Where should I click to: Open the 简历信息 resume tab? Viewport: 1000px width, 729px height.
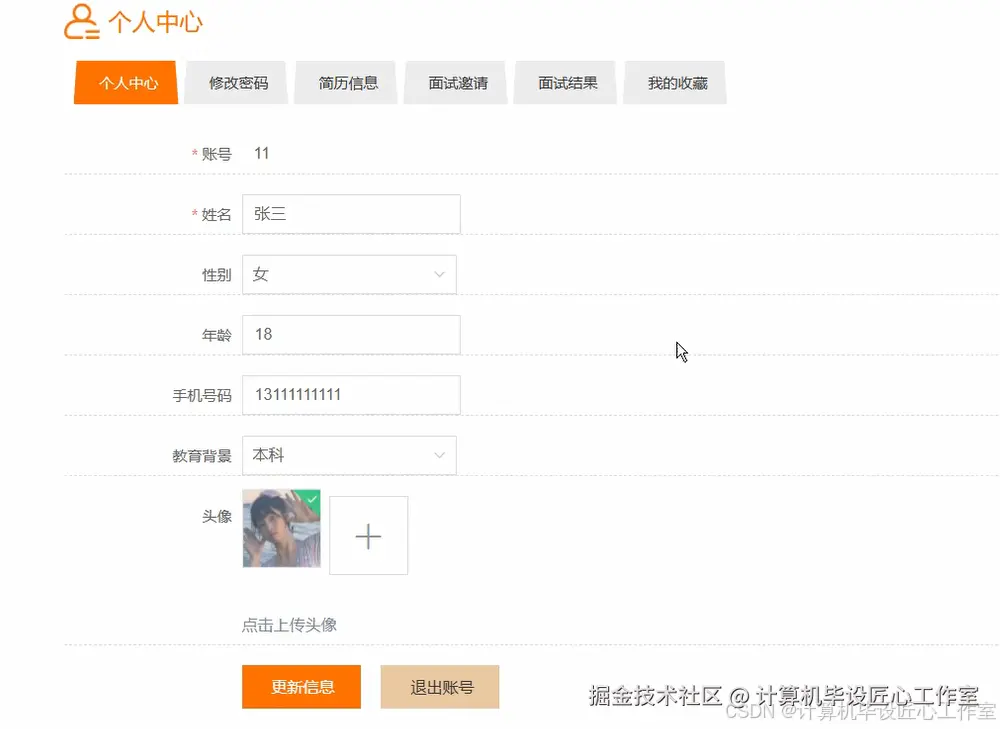[x=345, y=83]
